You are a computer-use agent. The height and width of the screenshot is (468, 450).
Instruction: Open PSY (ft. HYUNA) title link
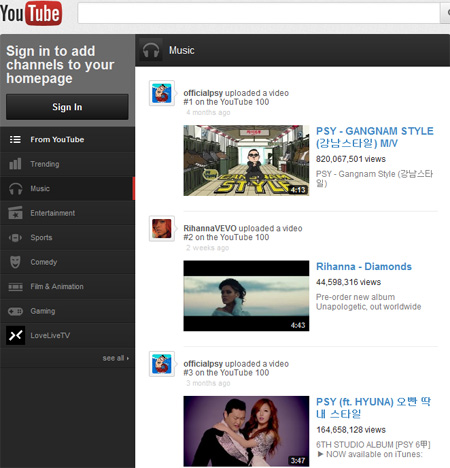pos(373,408)
